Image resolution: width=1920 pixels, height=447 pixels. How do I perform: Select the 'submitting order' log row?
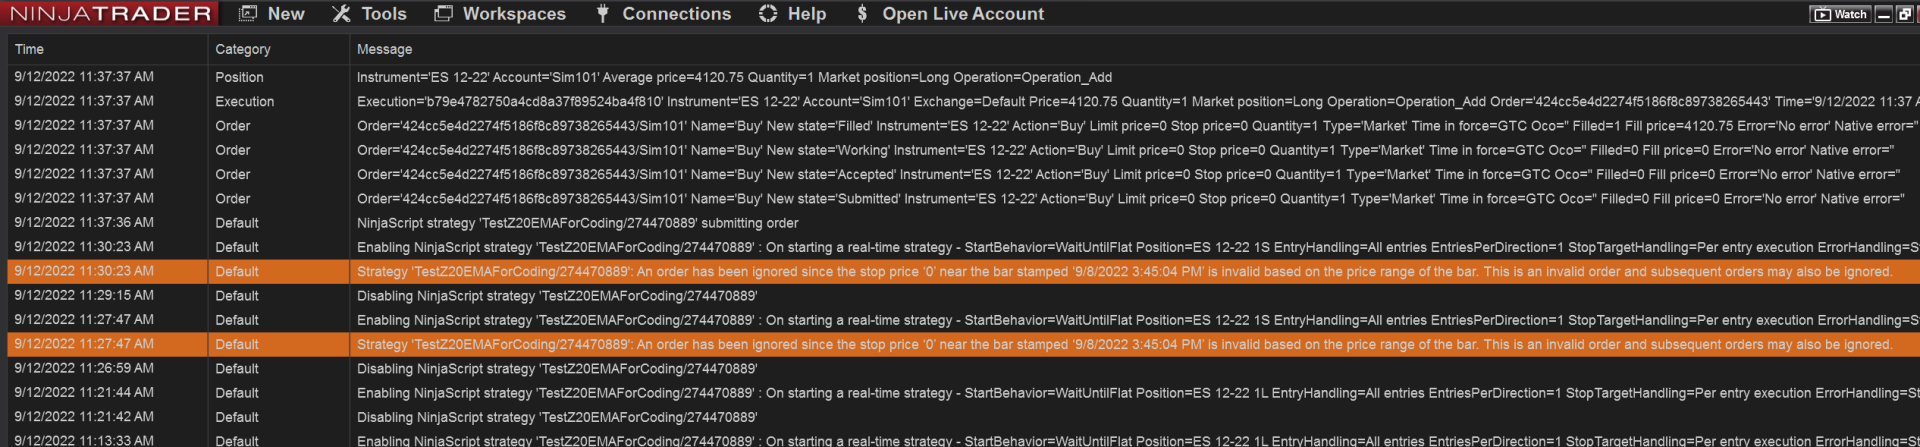[578, 223]
